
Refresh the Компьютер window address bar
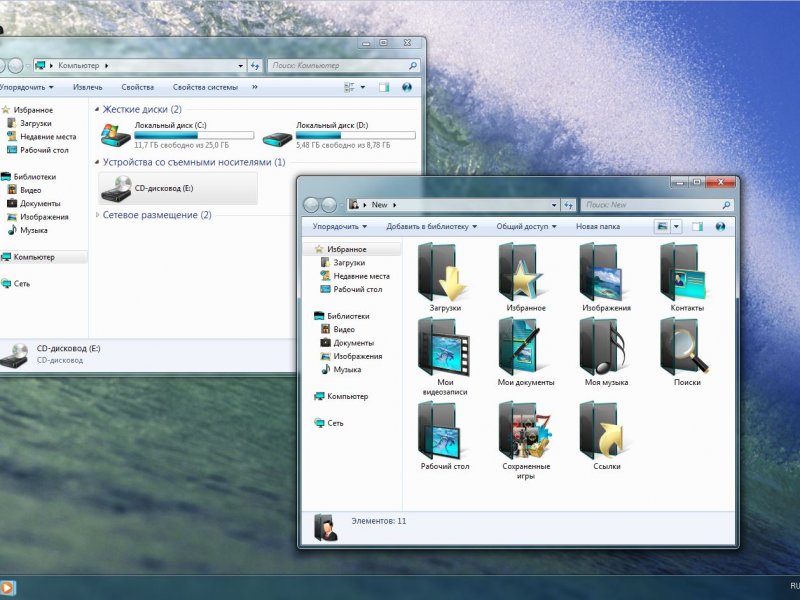coord(255,66)
